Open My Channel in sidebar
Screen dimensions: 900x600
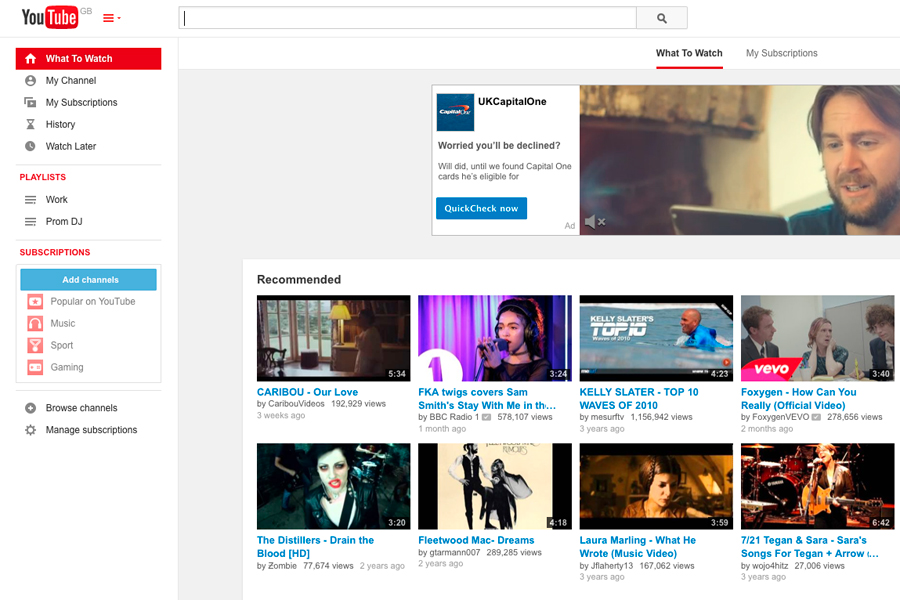click(71, 80)
